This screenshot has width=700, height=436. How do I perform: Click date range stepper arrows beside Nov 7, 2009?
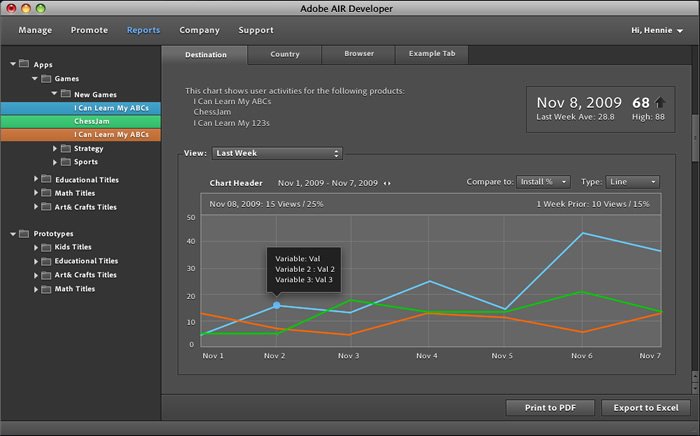point(387,183)
